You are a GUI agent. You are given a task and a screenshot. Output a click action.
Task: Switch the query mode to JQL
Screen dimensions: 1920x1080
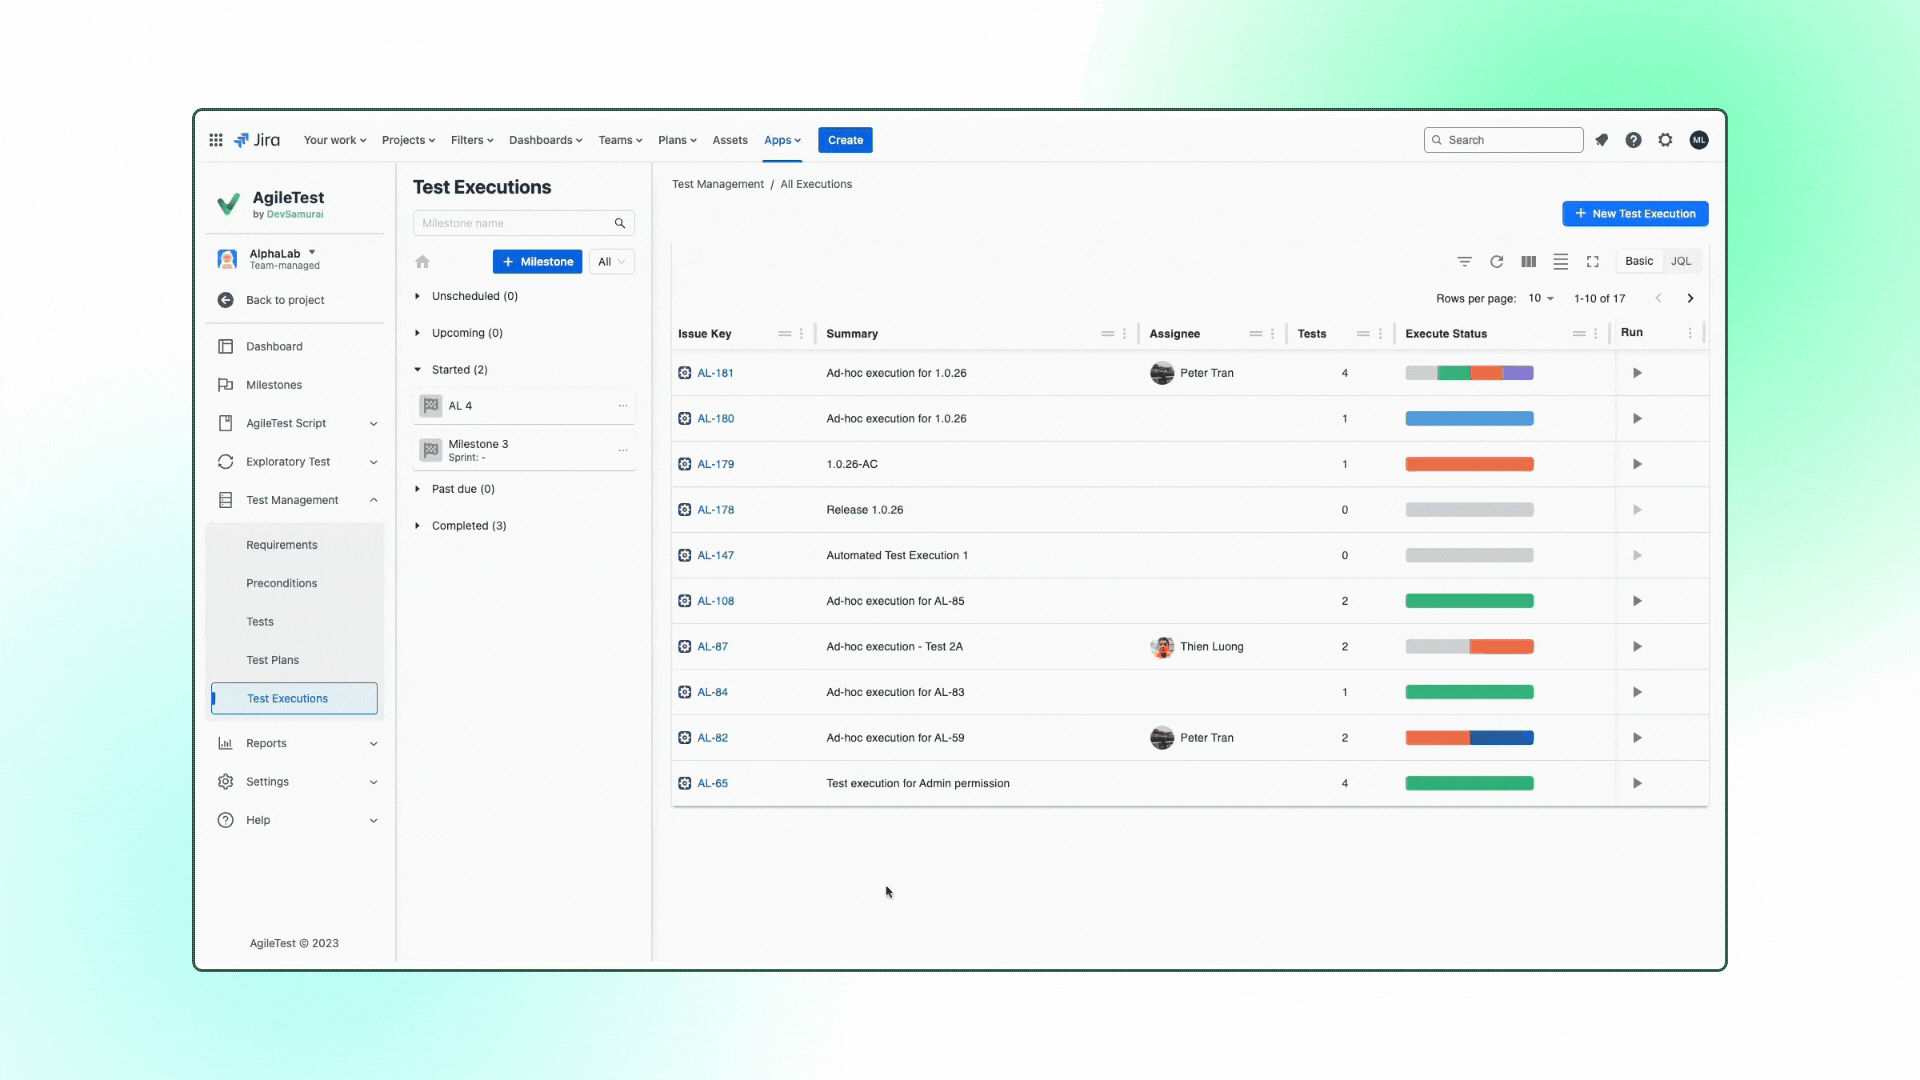1681,261
